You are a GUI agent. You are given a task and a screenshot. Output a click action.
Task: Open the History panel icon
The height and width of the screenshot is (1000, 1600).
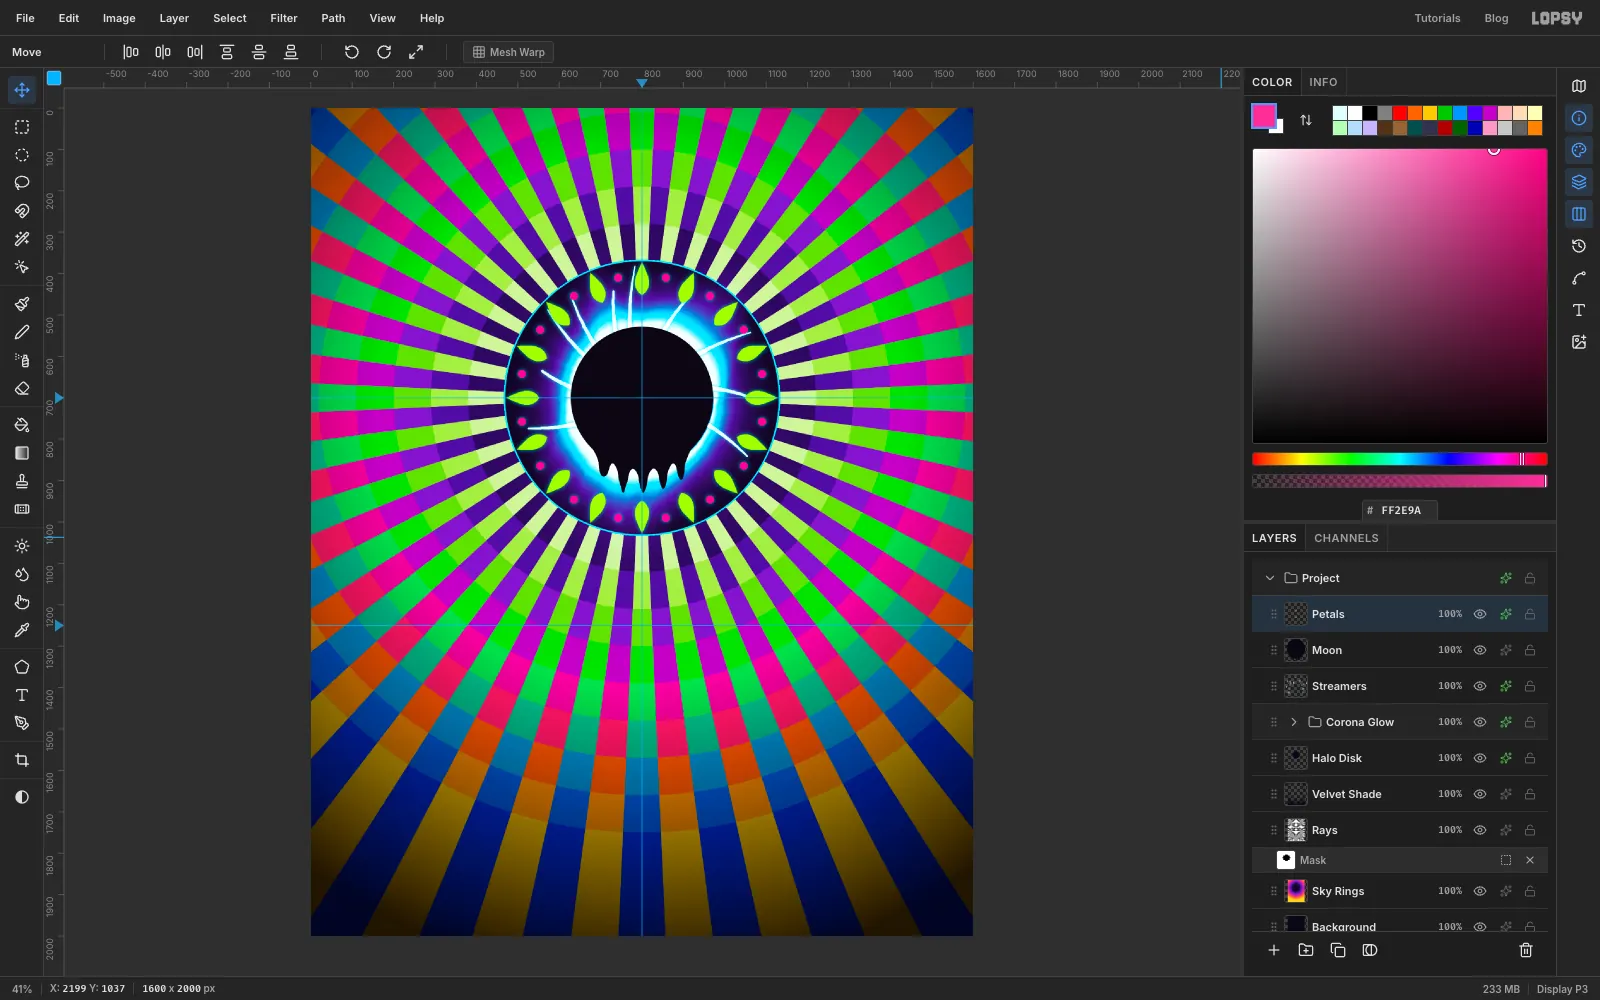1579,246
